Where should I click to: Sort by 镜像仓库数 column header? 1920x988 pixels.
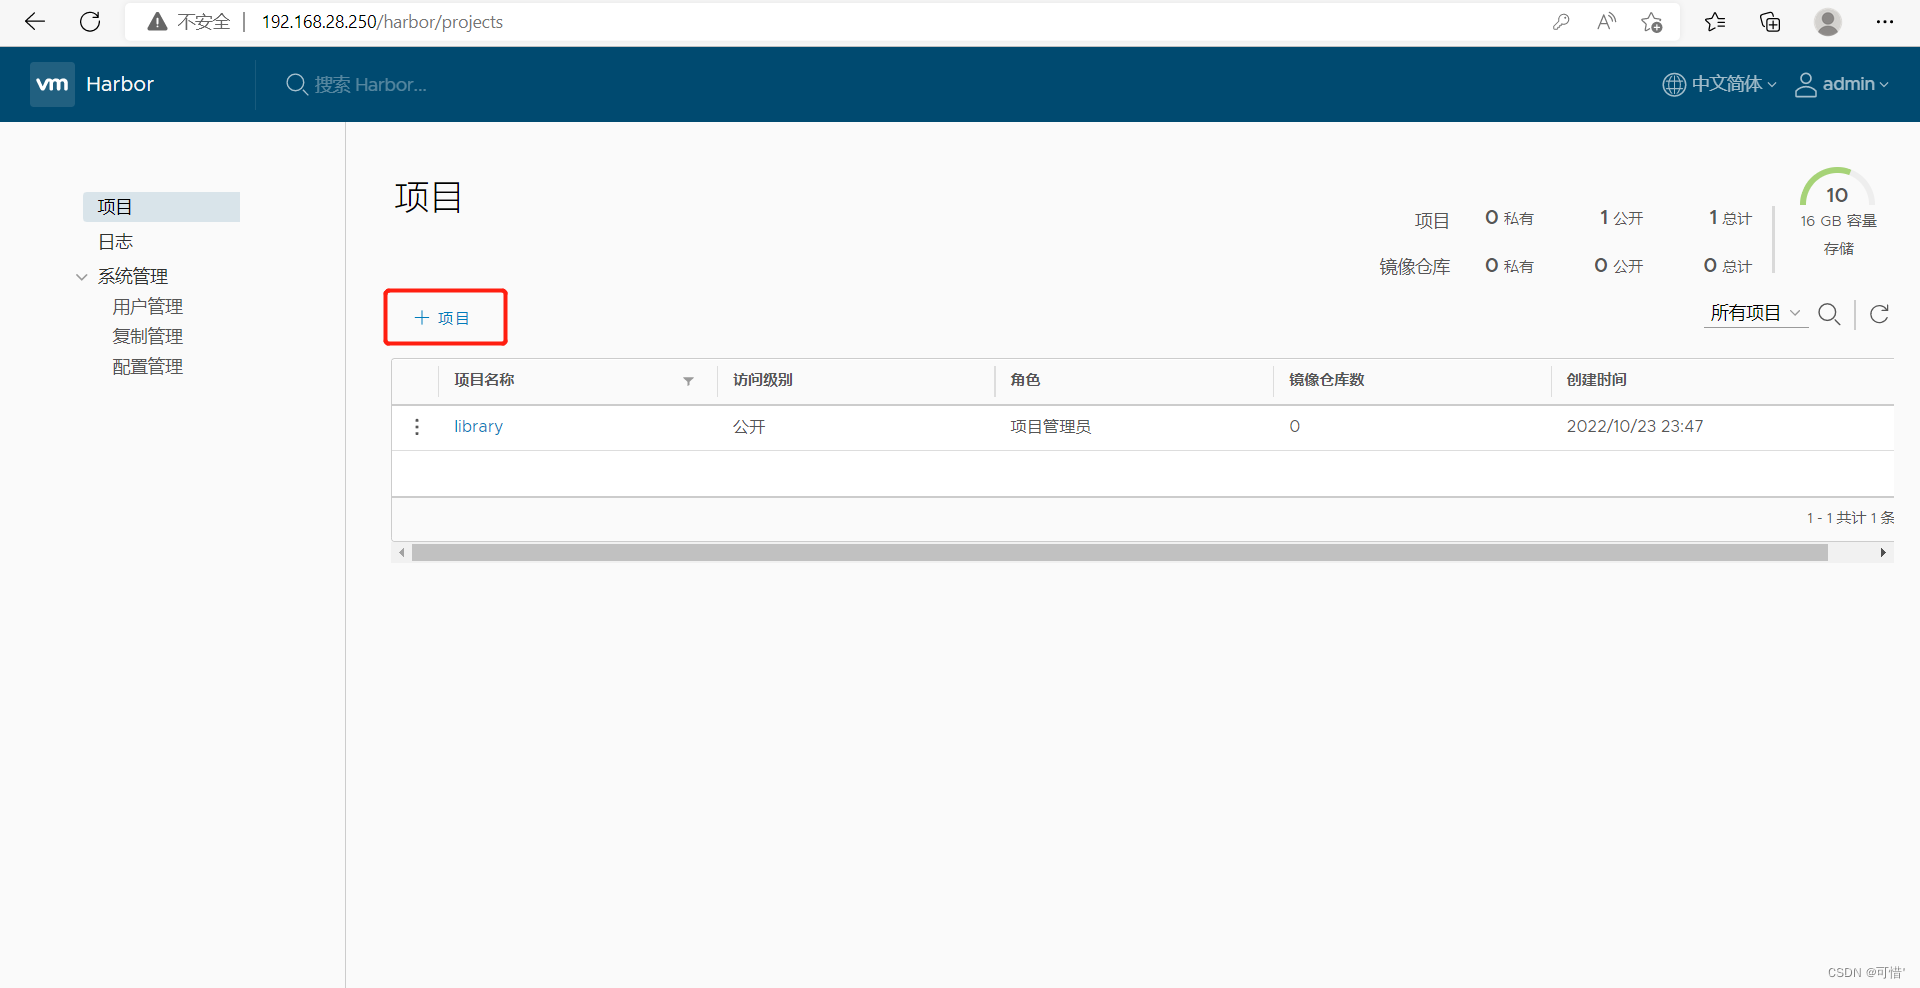[1326, 380]
